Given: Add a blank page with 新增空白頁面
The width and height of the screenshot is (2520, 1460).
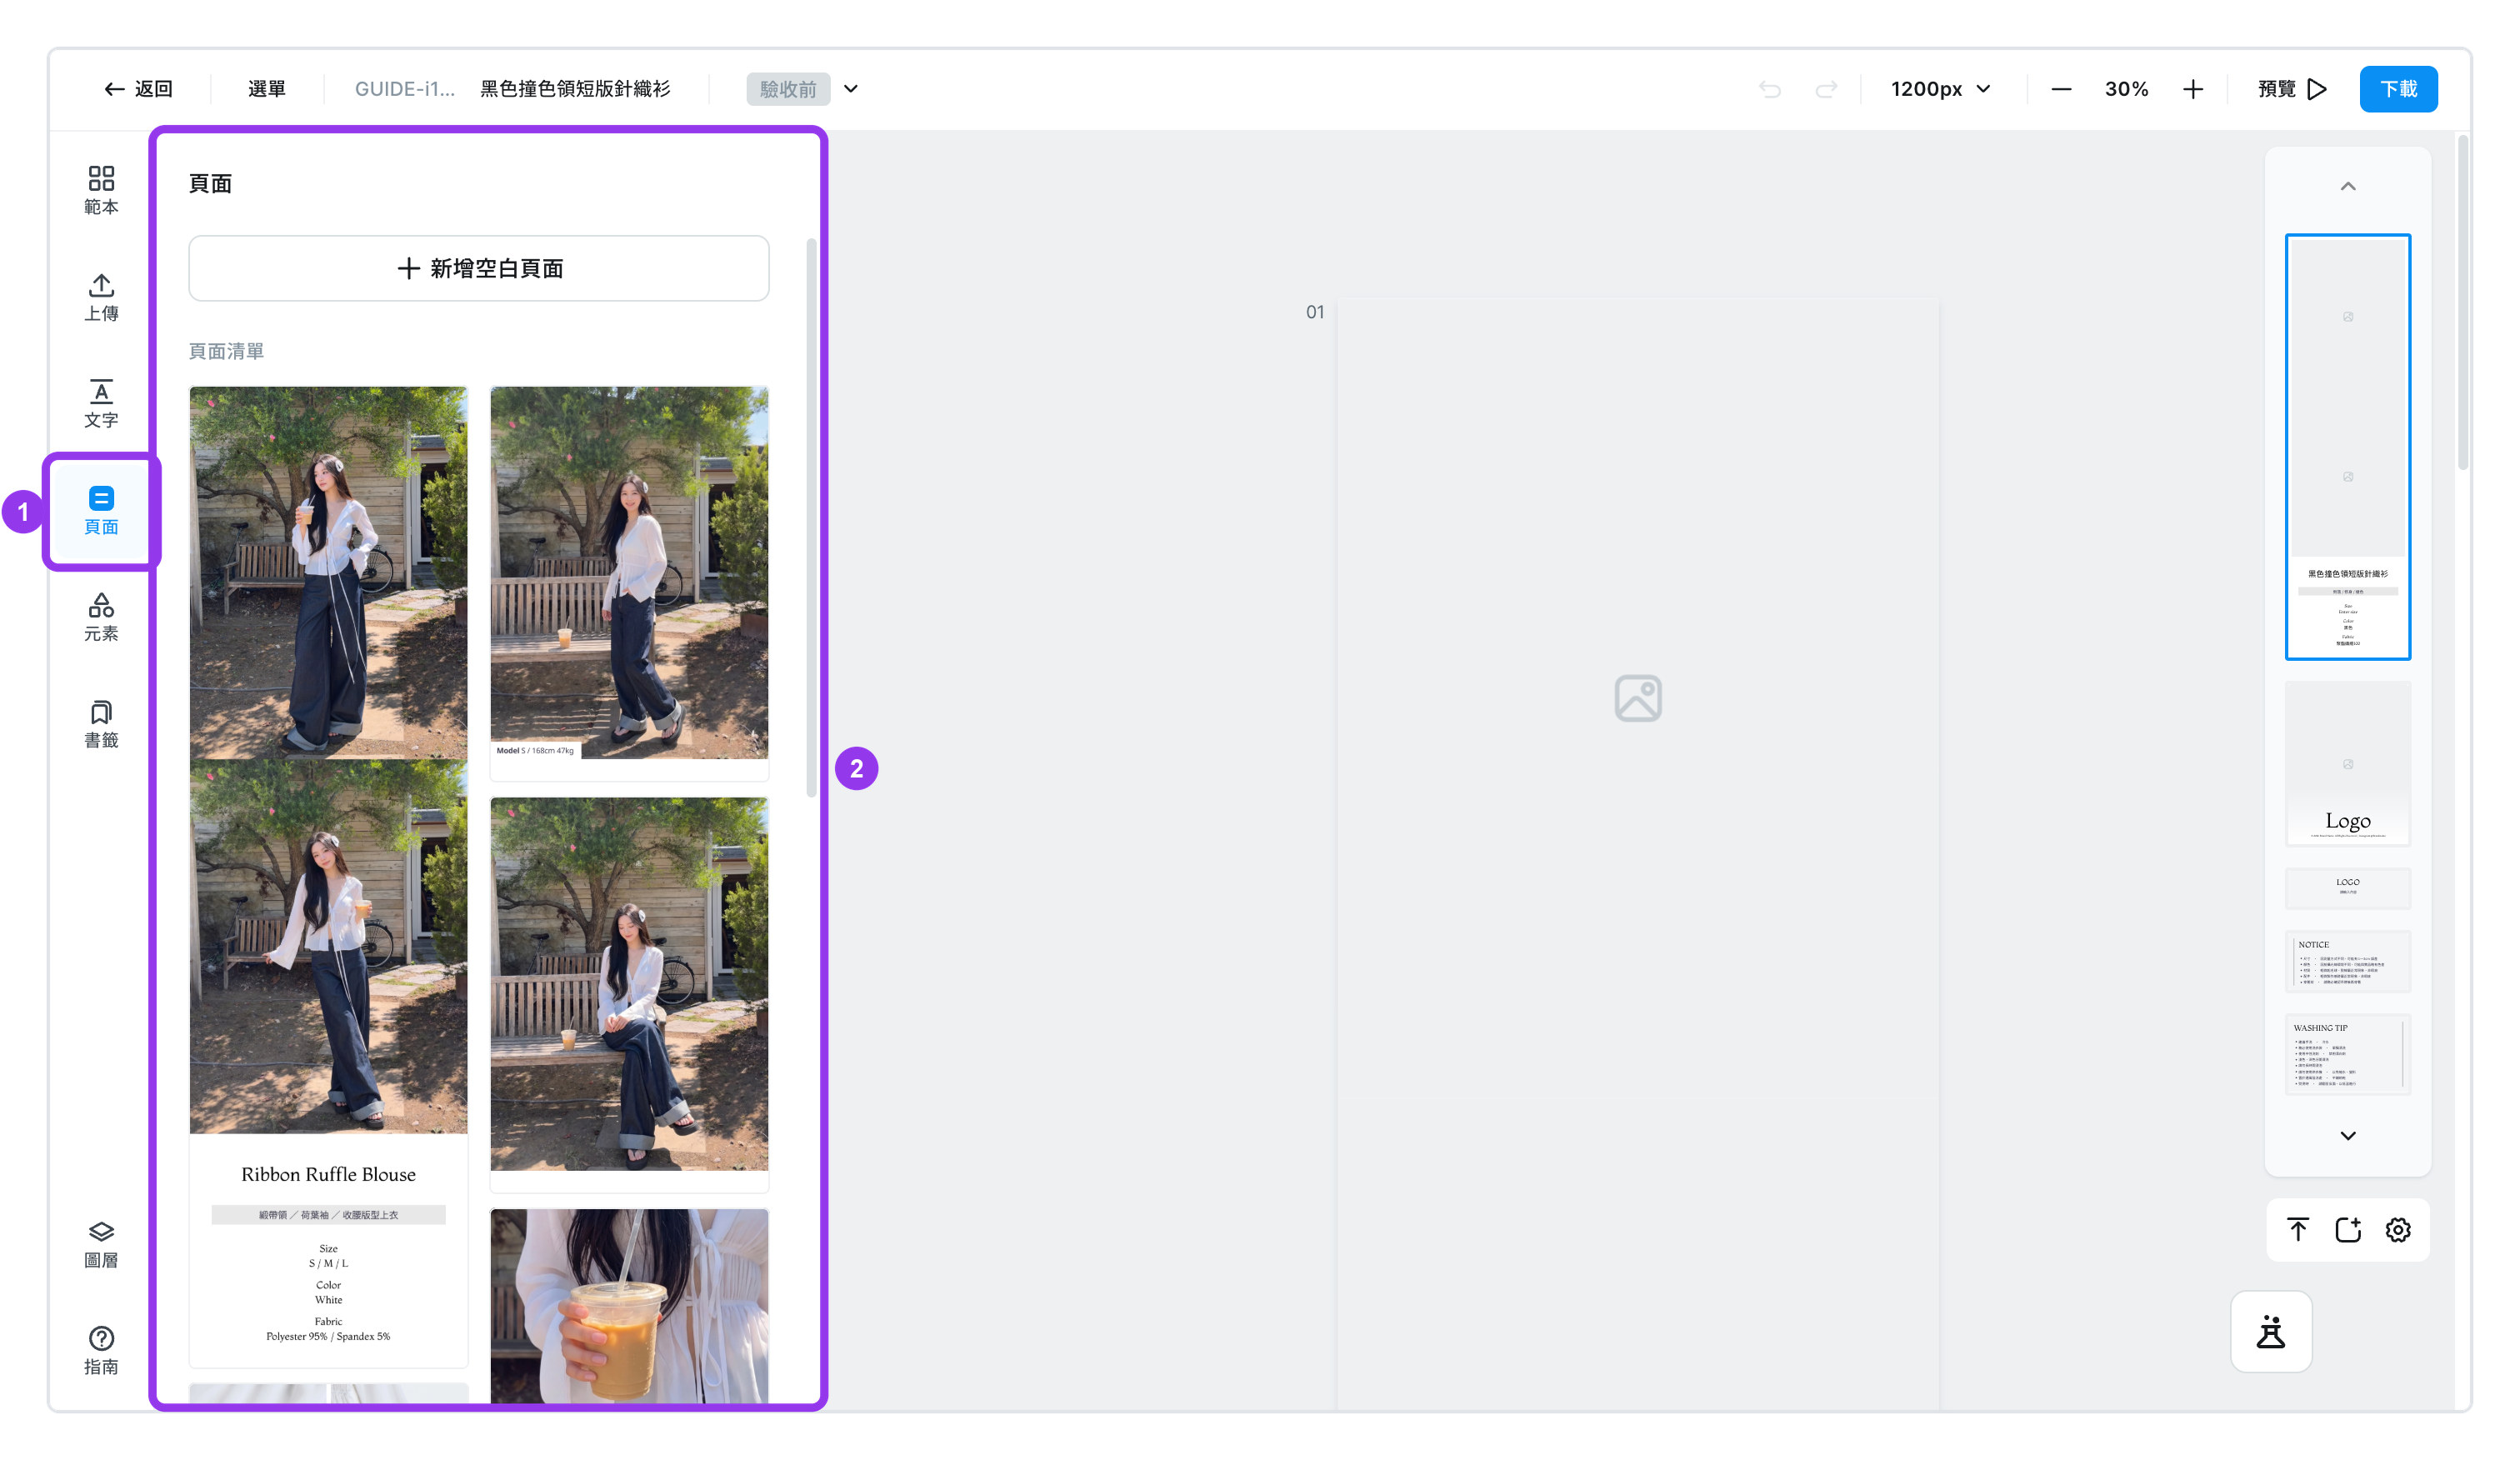Looking at the screenshot, I should [479, 268].
